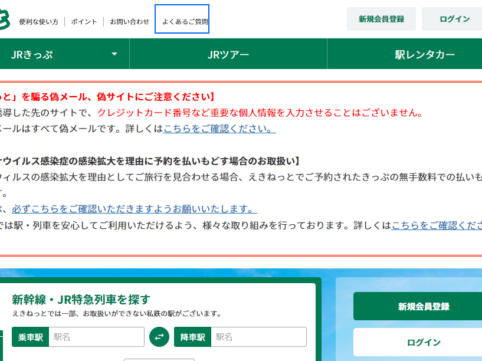482x361 pixels.
Task: Click the 偽サイトにご注意ください notice title
Action: pyautogui.click(x=107, y=97)
